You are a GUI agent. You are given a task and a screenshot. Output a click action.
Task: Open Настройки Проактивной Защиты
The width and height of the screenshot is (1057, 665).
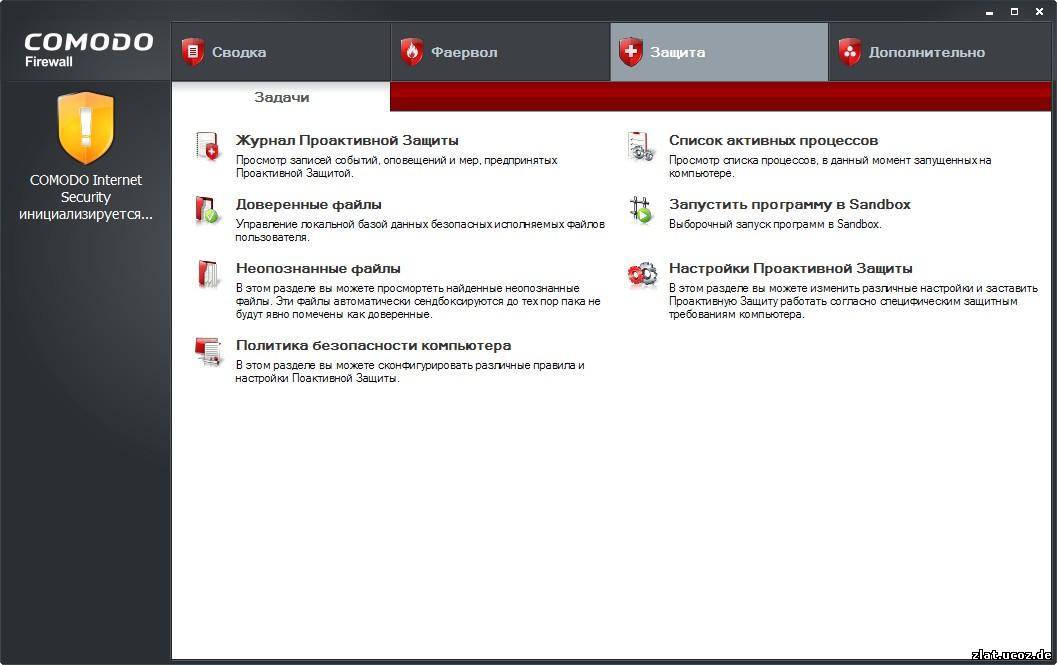pos(791,268)
